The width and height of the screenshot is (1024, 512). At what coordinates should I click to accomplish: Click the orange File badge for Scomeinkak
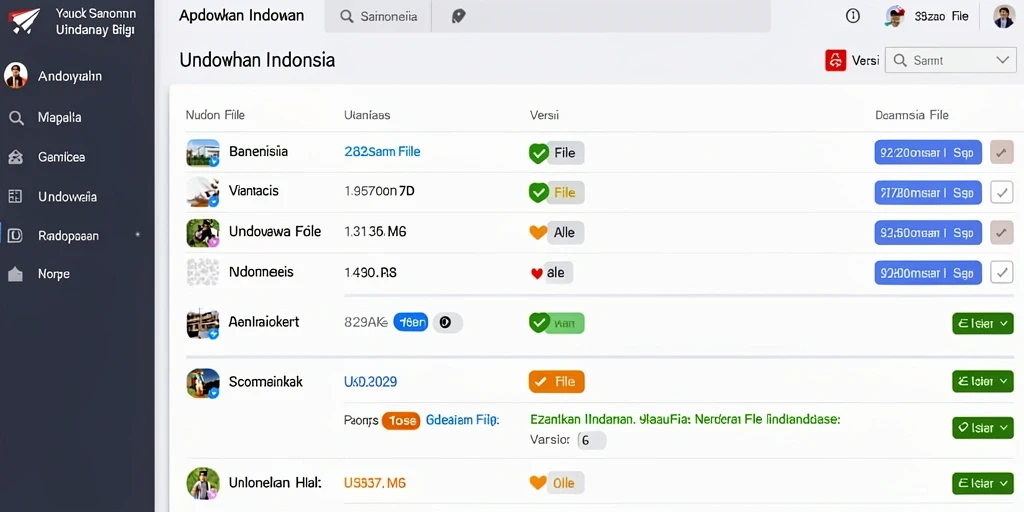tap(556, 381)
